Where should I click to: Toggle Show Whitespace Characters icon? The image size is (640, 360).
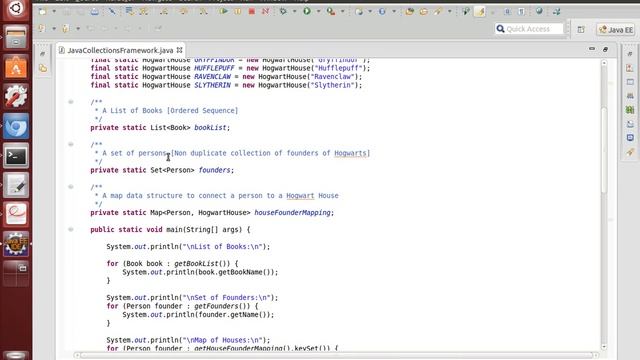pyautogui.click(x=521, y=11)
